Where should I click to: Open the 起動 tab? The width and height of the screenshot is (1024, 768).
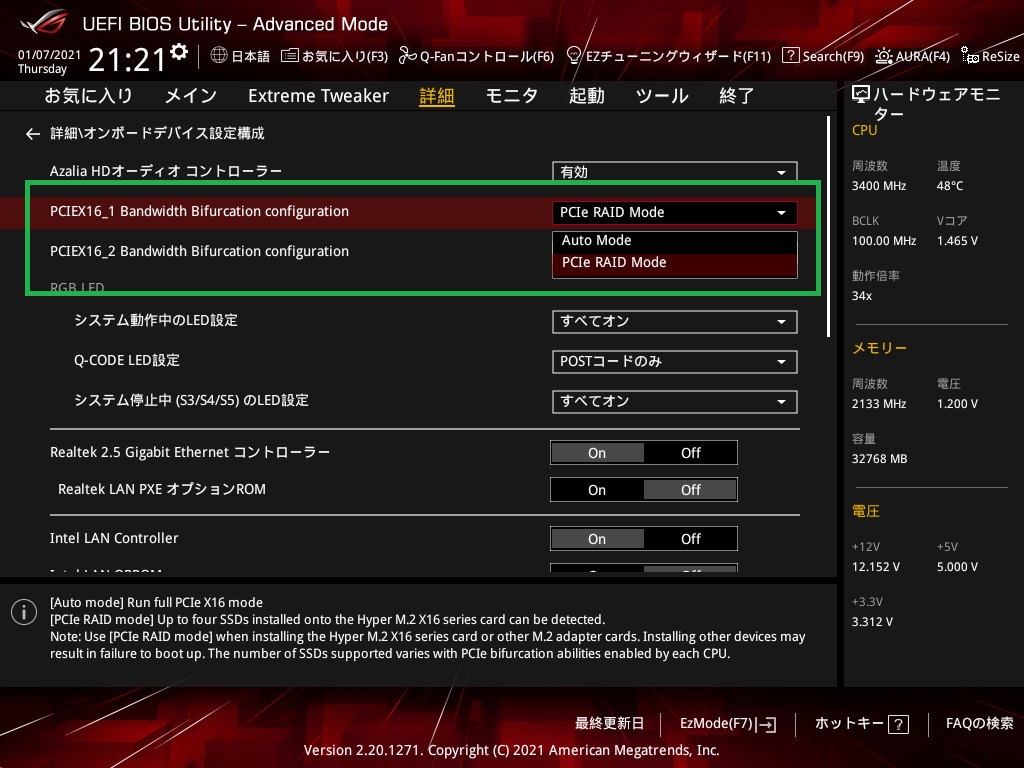coord(586,96)
